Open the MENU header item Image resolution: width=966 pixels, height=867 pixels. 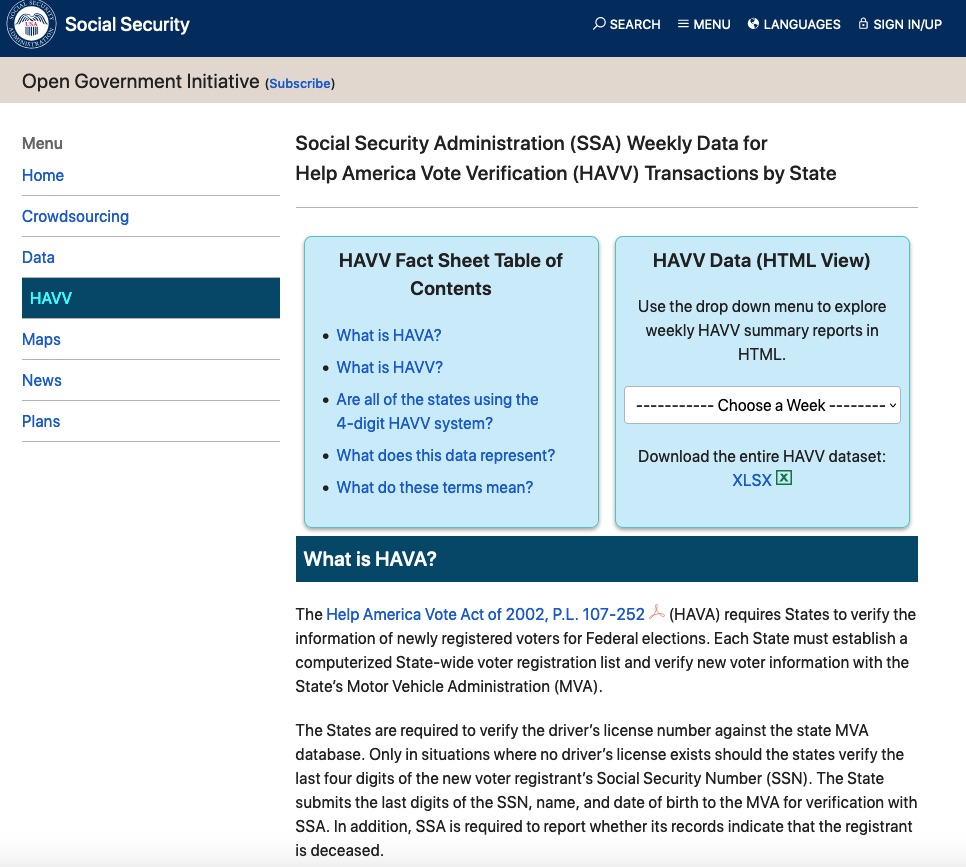click(x=704, y=24)
